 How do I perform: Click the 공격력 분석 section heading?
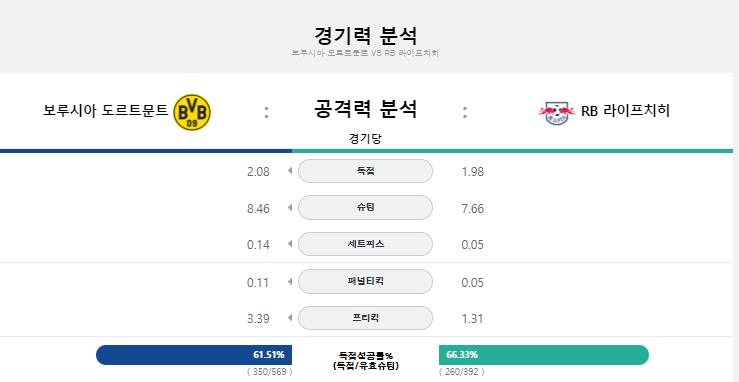pos(365,109)
